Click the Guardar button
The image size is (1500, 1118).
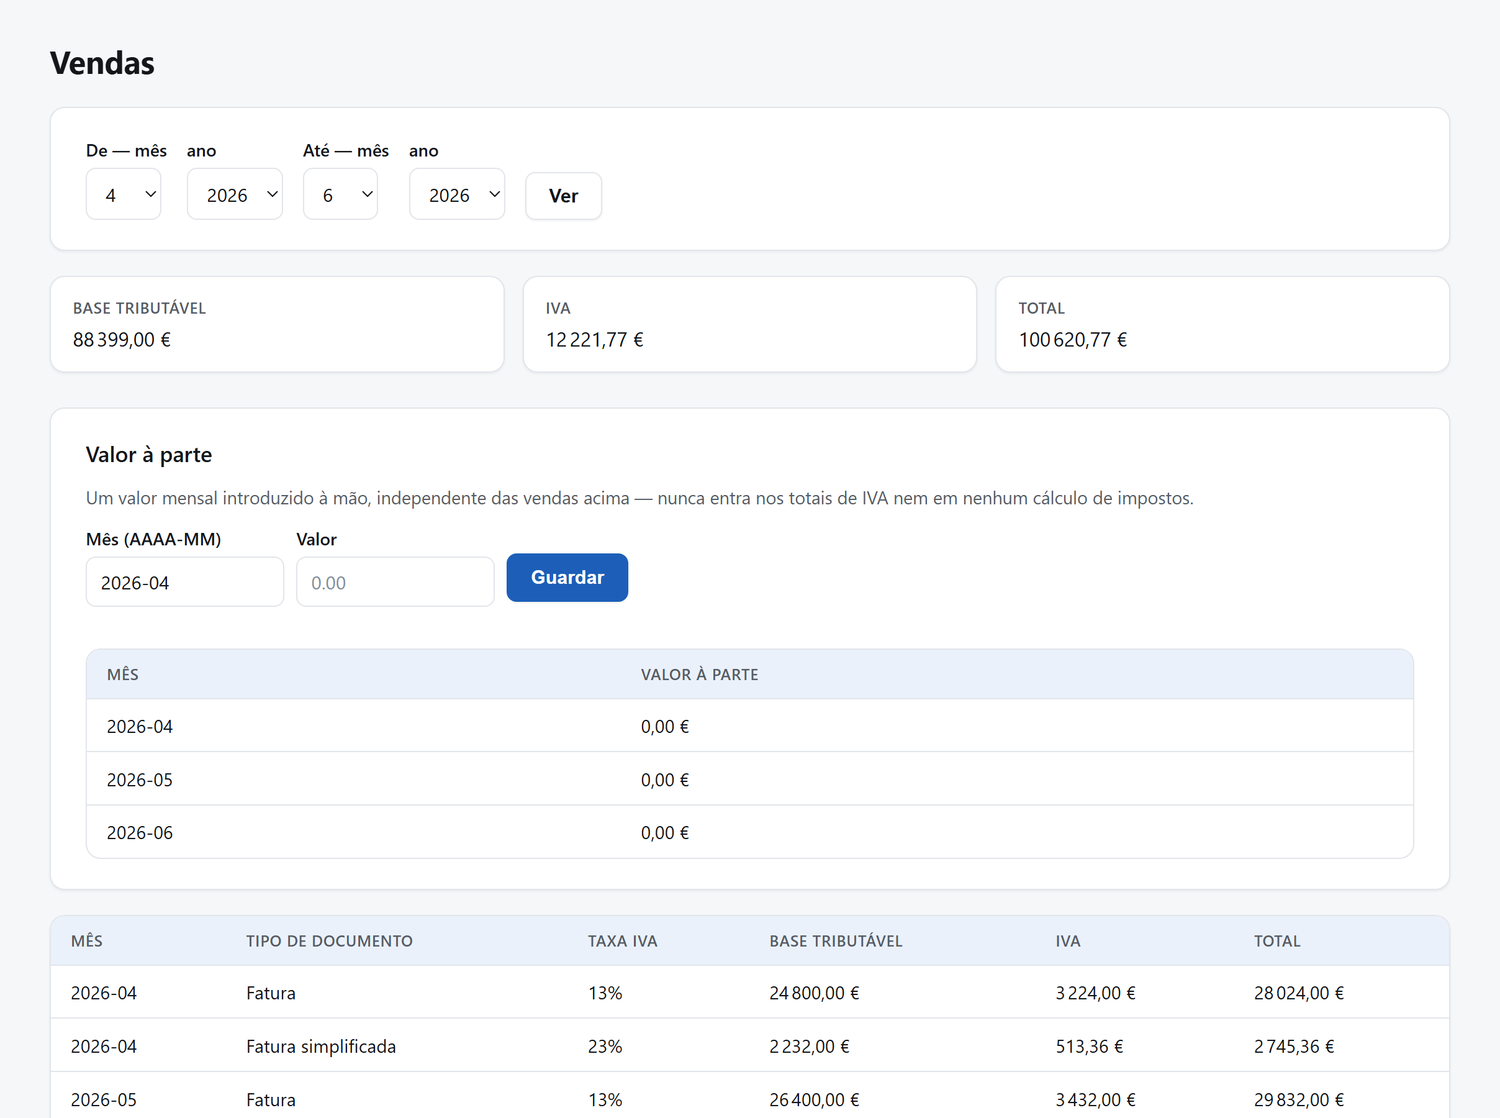[567, 578]
